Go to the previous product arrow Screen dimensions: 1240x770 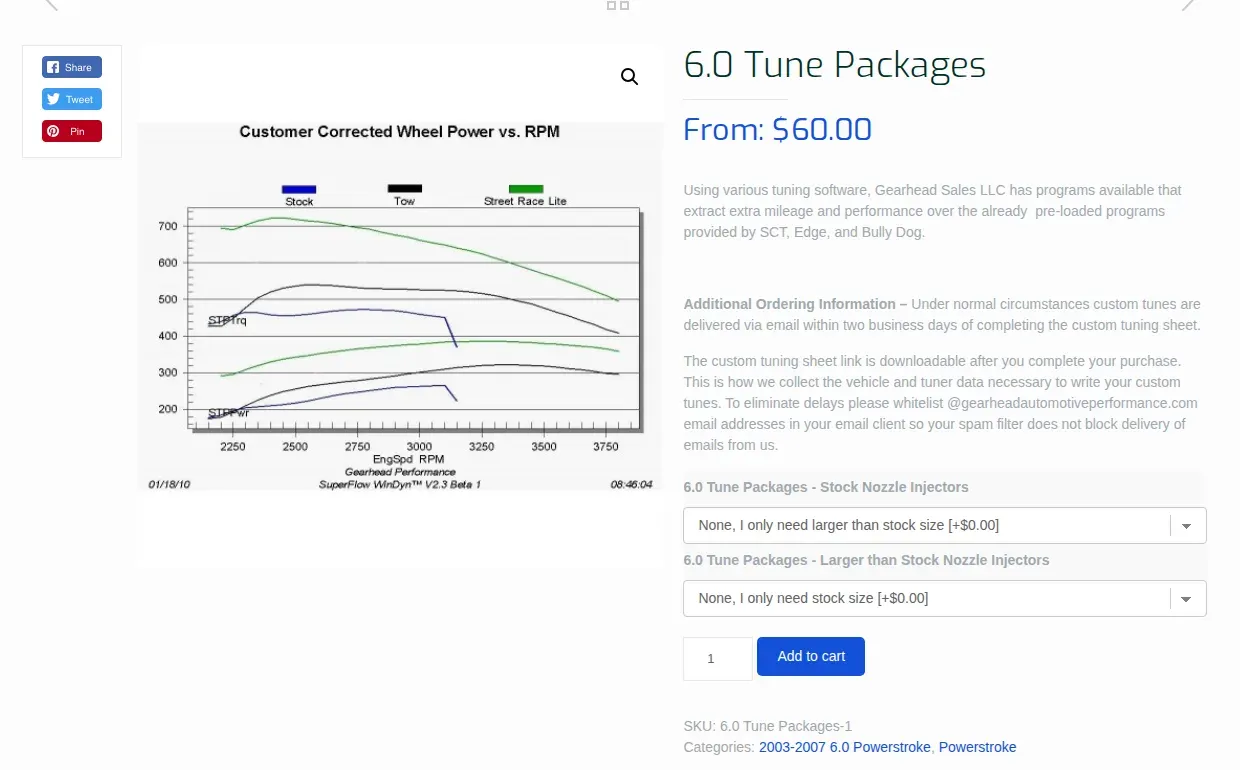tap(52, 5)
